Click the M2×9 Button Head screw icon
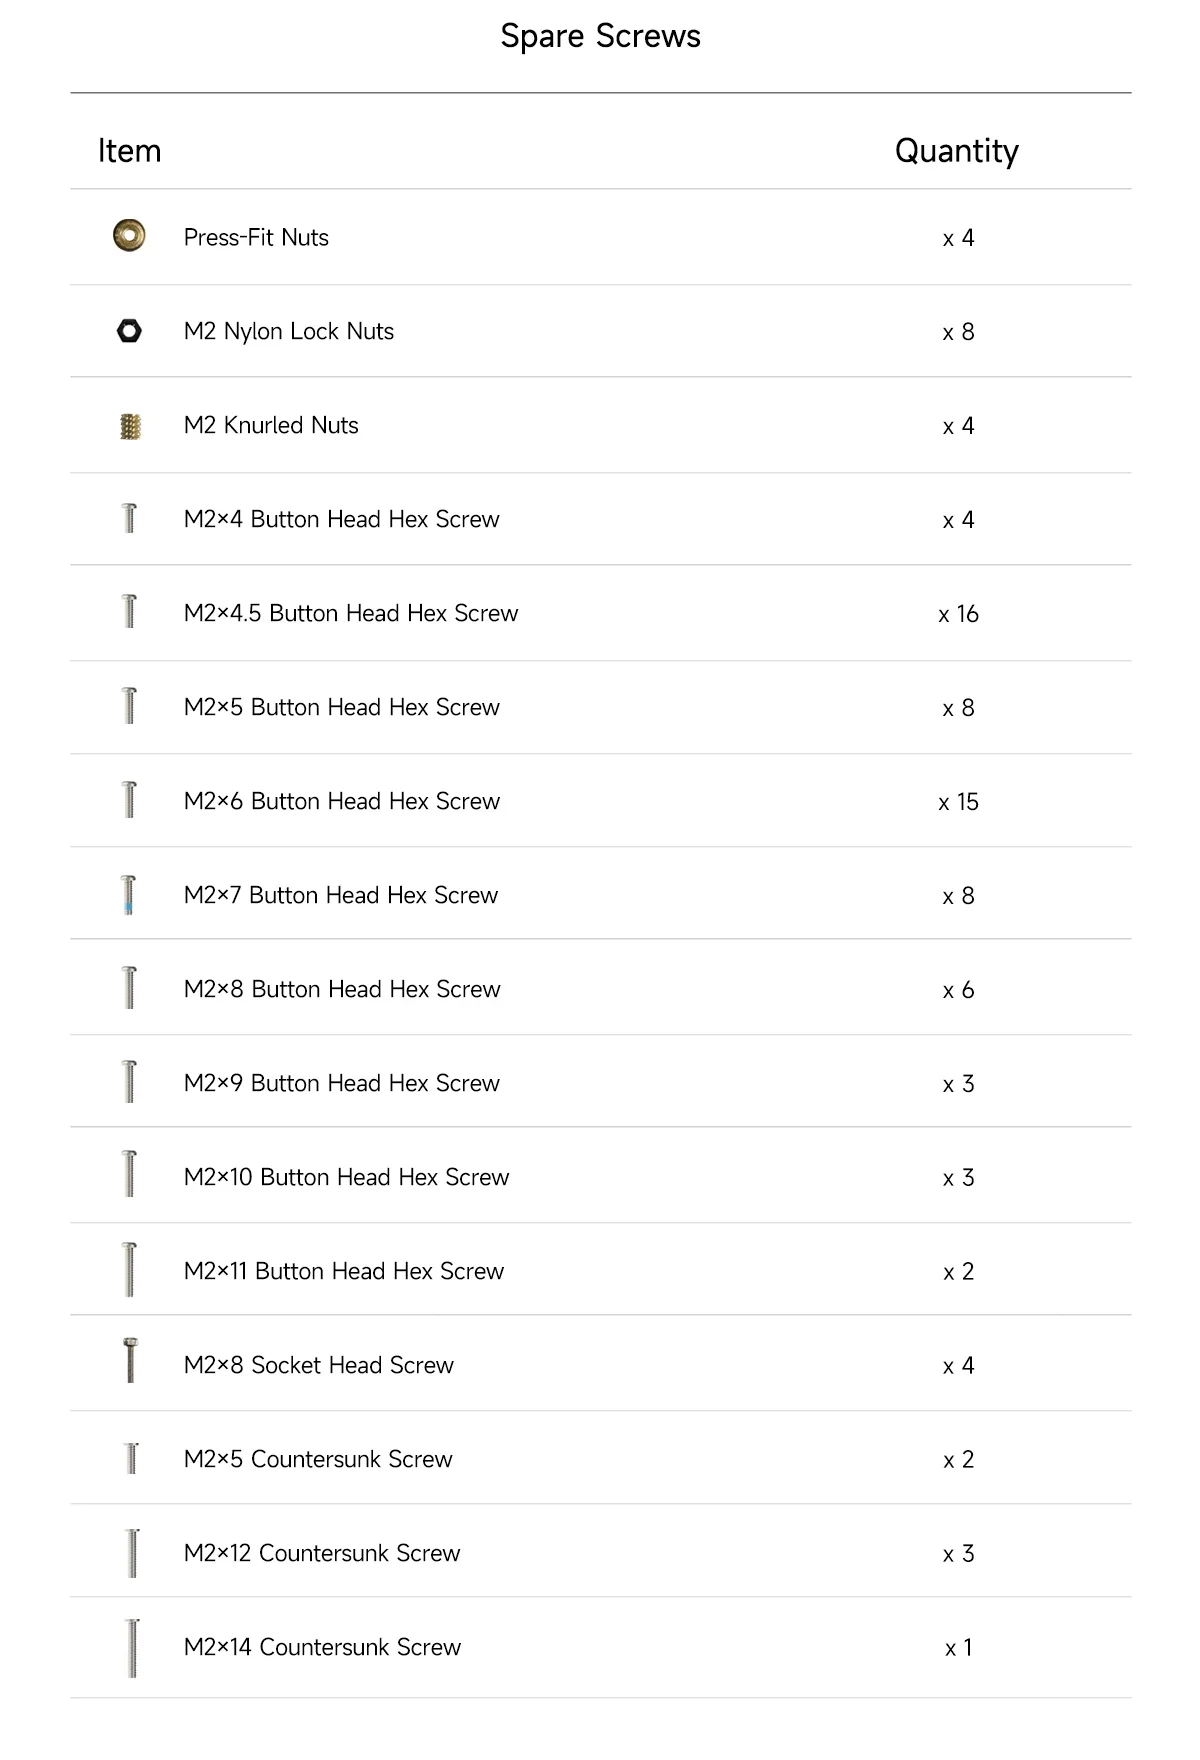 click(129, 1082)
